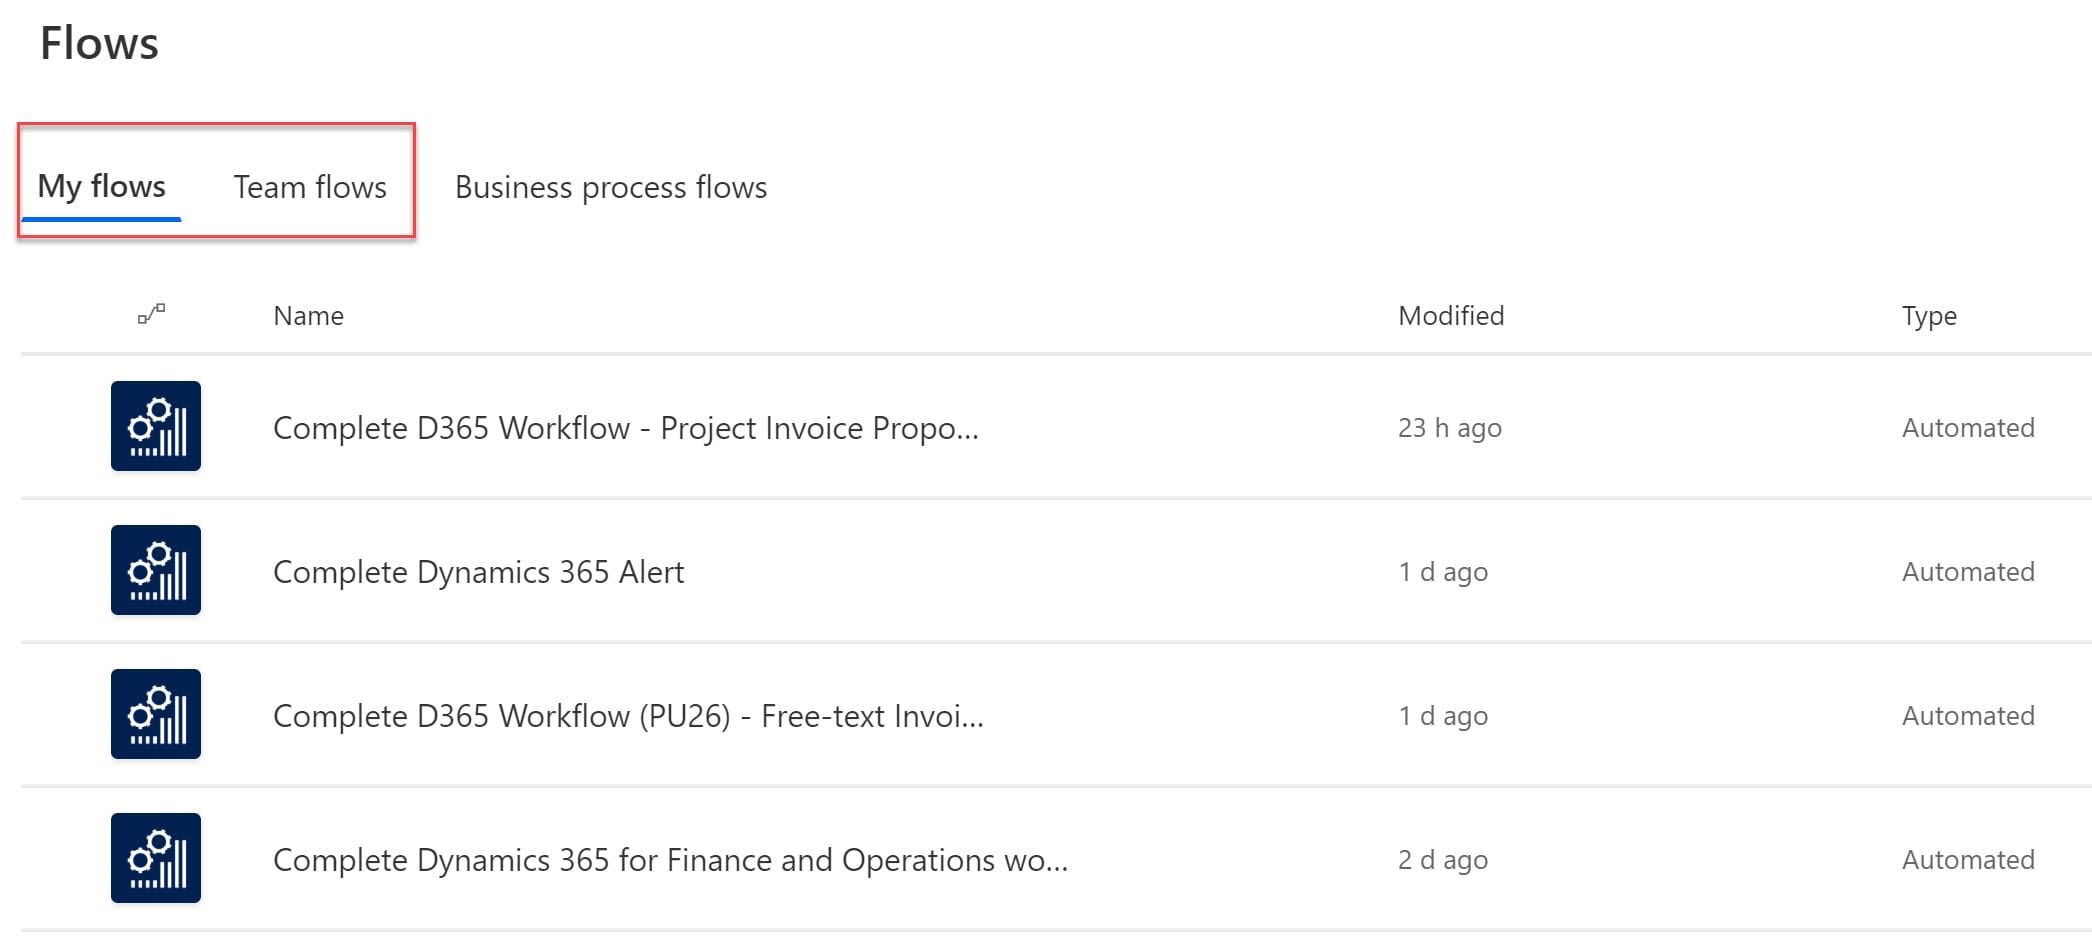
Task: Click the Project Invoice Proposal flow icon
Action: pos(156,426)
